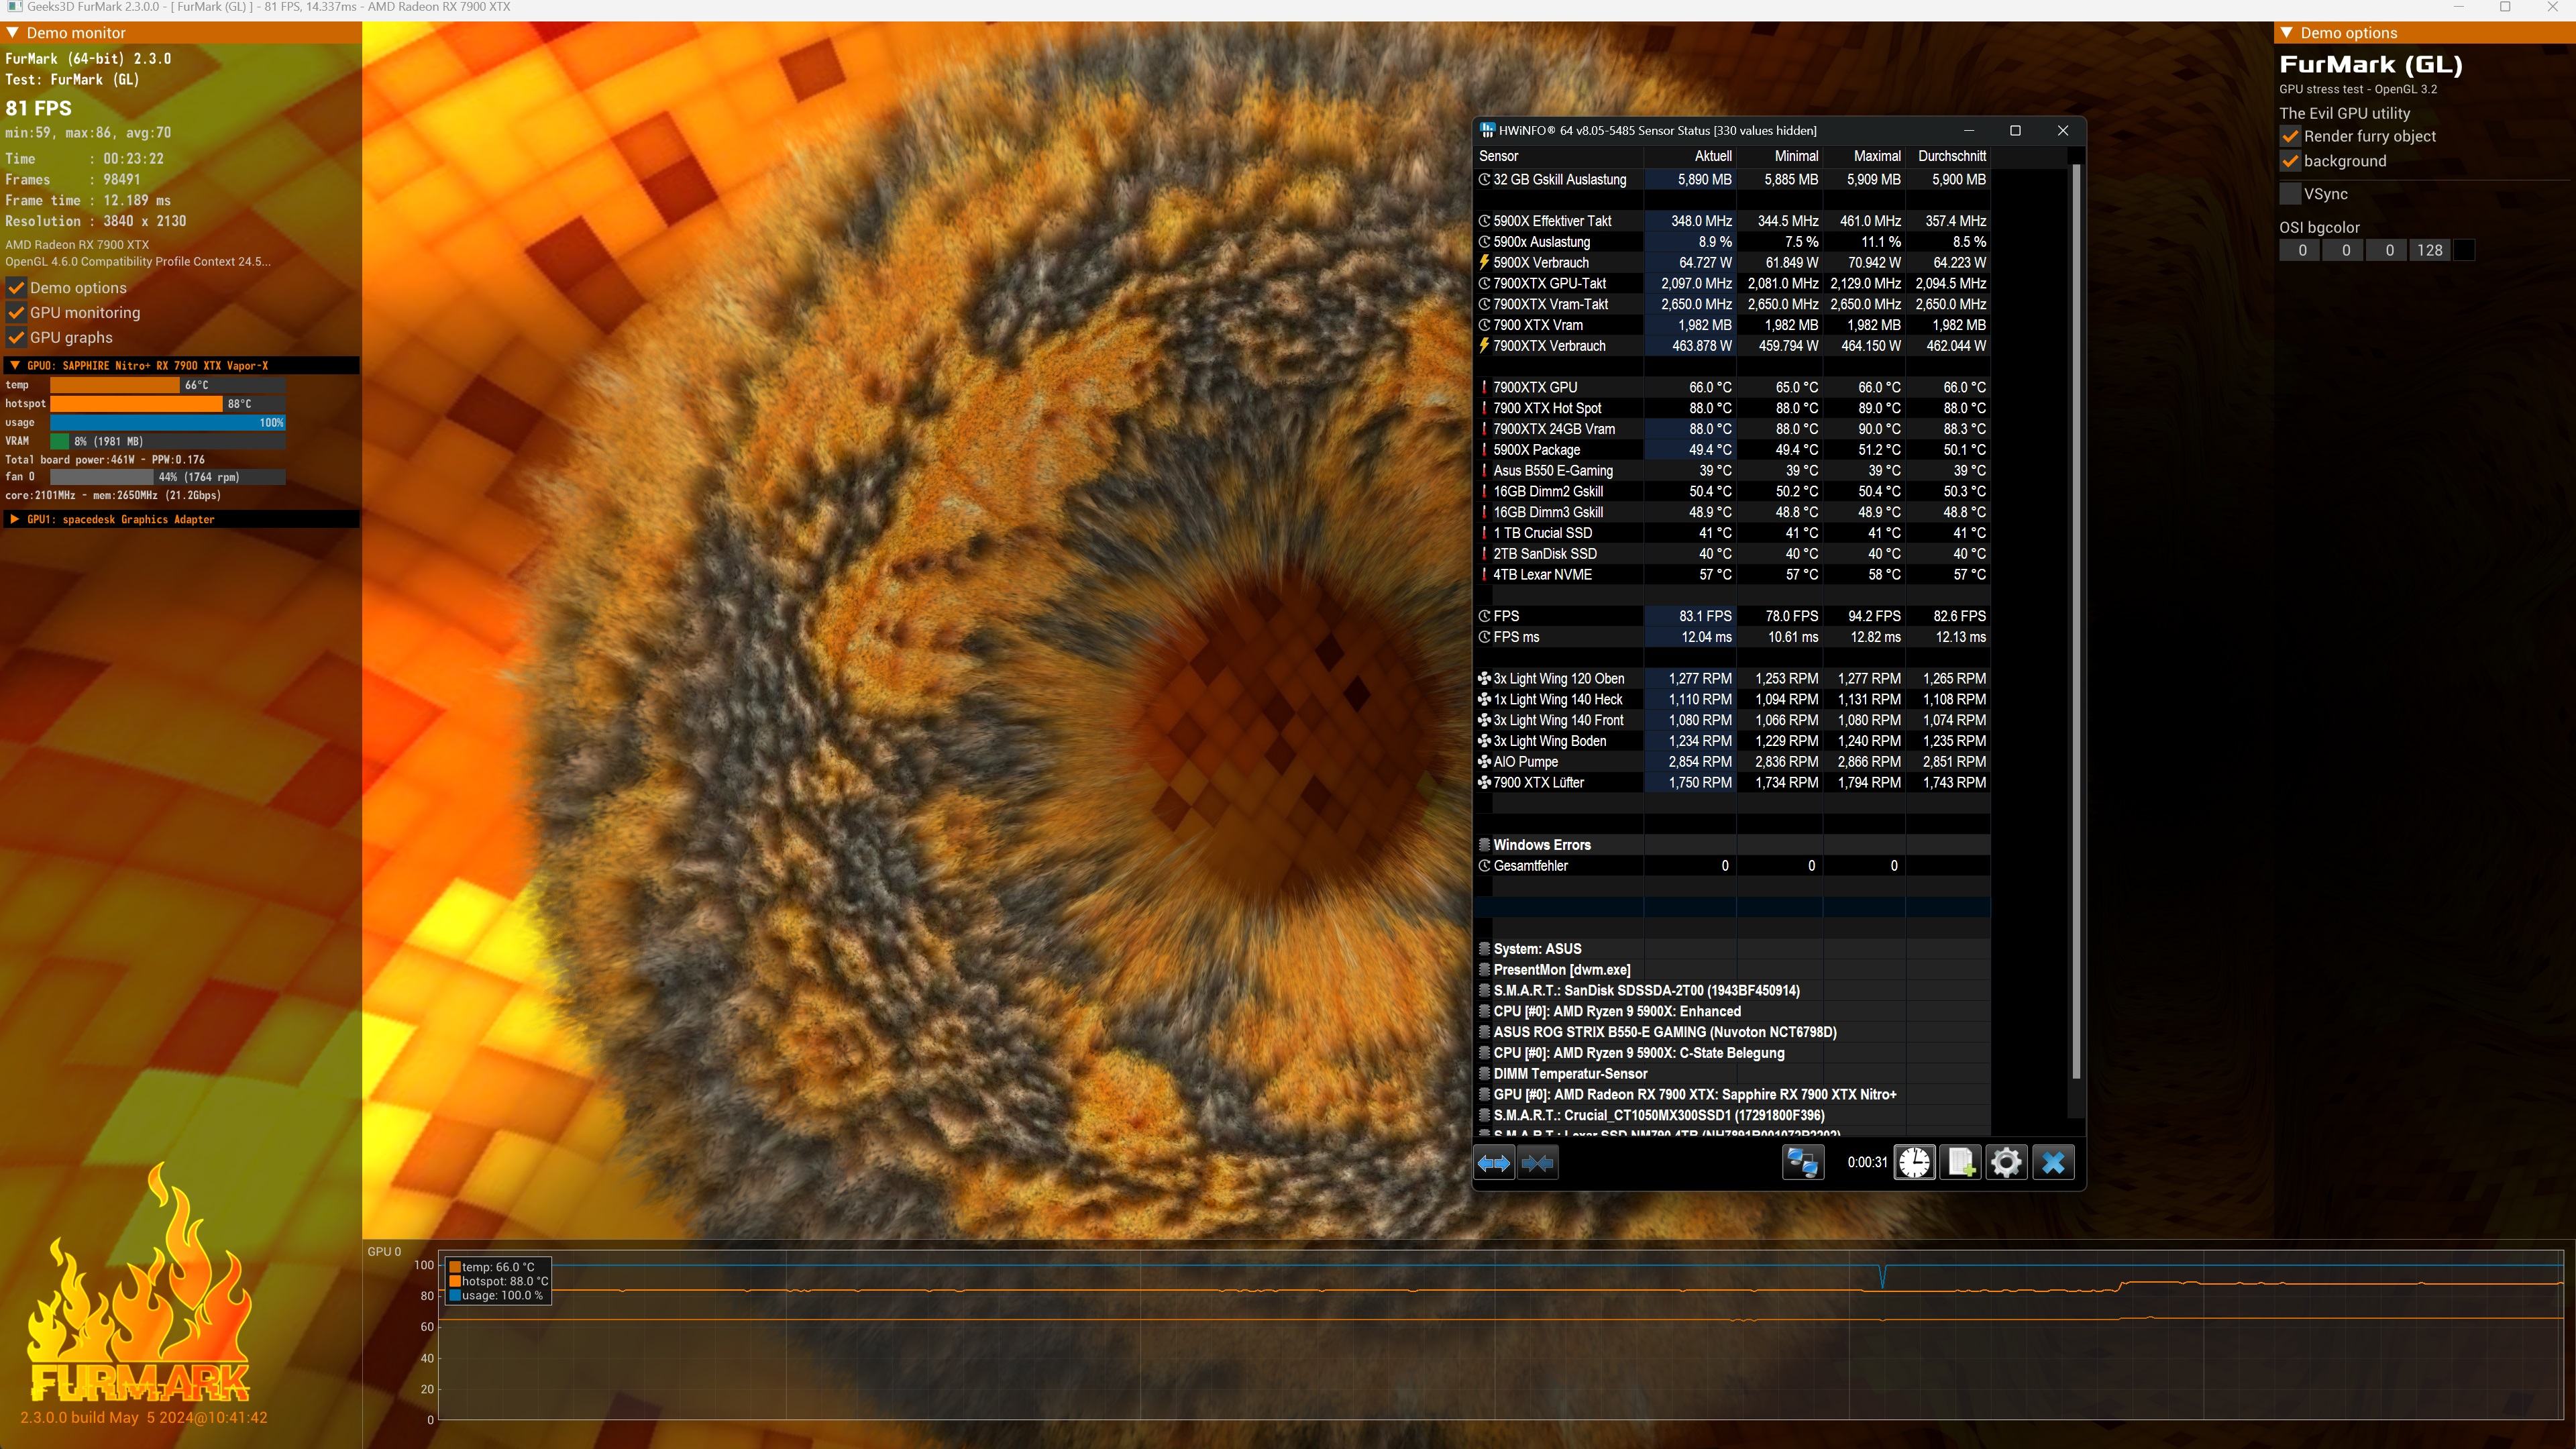Select the 7900XTX Verbrauch sensor row
Image resolution: width=2576 pixels, height=1449 pixels.
tap(1549, 346)
